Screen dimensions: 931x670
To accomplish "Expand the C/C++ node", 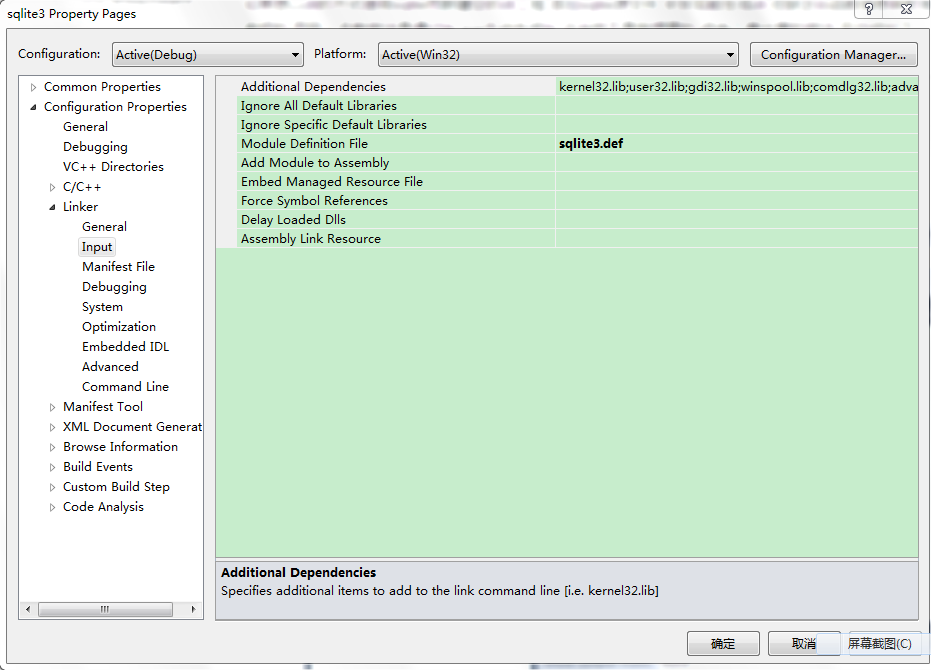I will coord(52,188).
